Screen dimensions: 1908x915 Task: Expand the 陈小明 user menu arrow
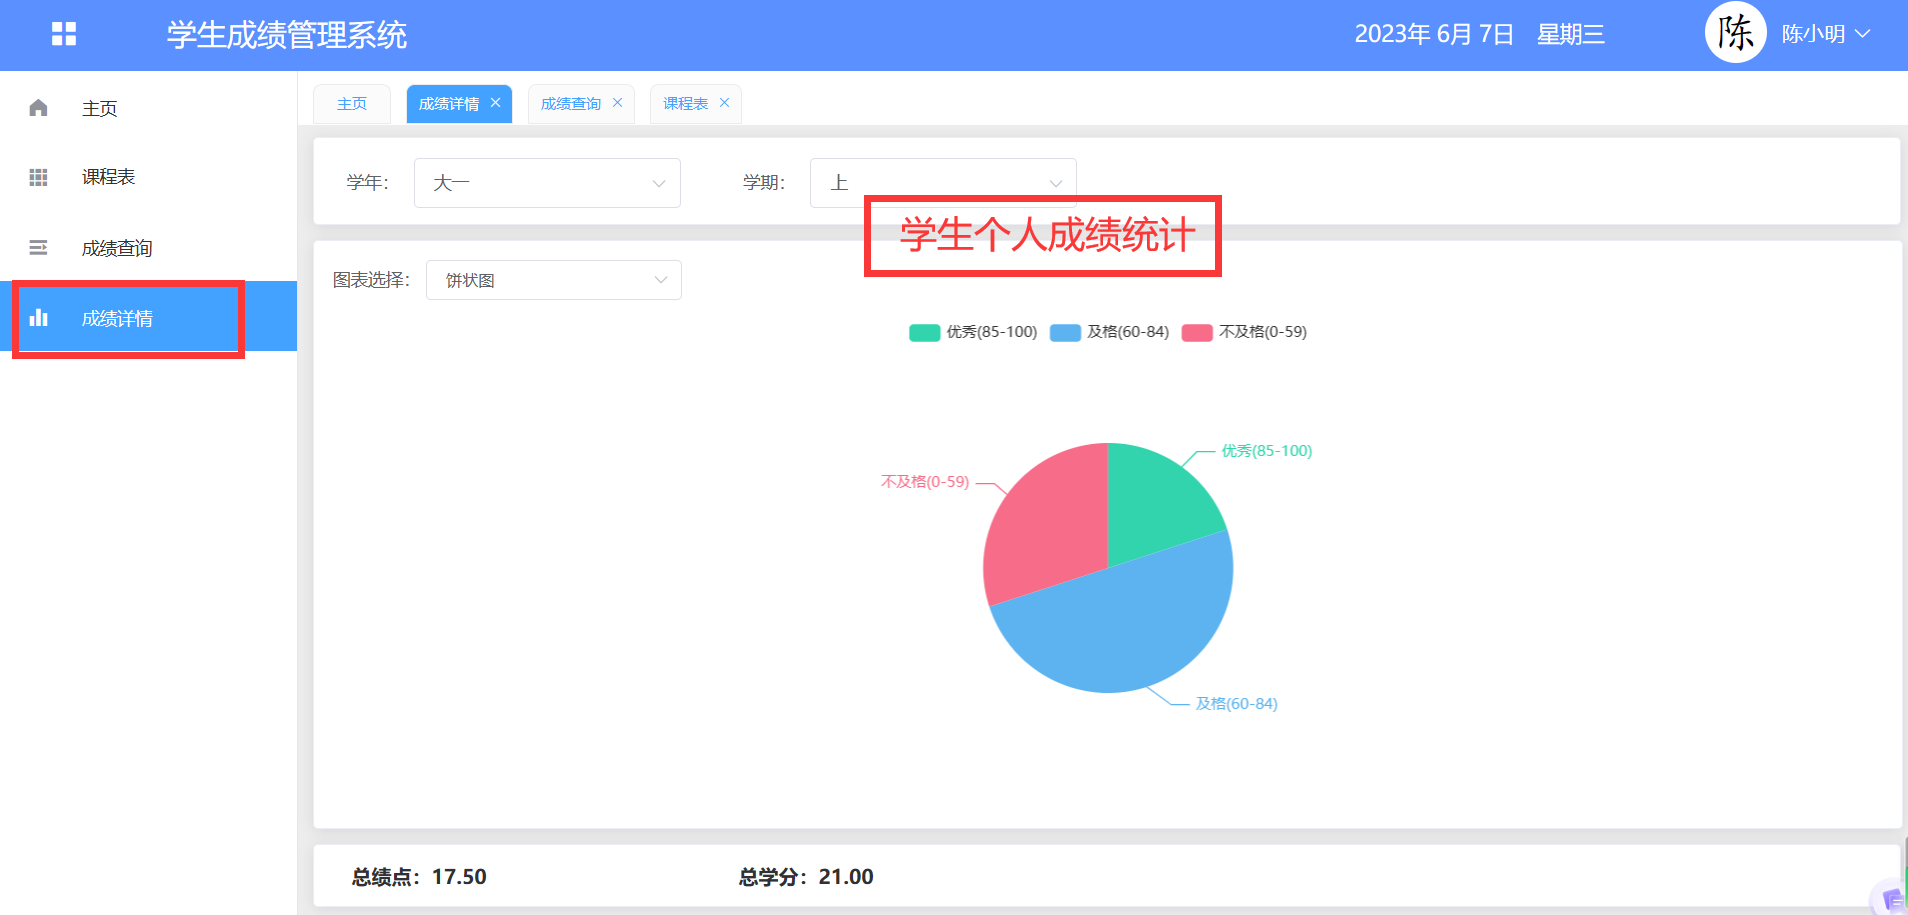(x=1862, y=34)
